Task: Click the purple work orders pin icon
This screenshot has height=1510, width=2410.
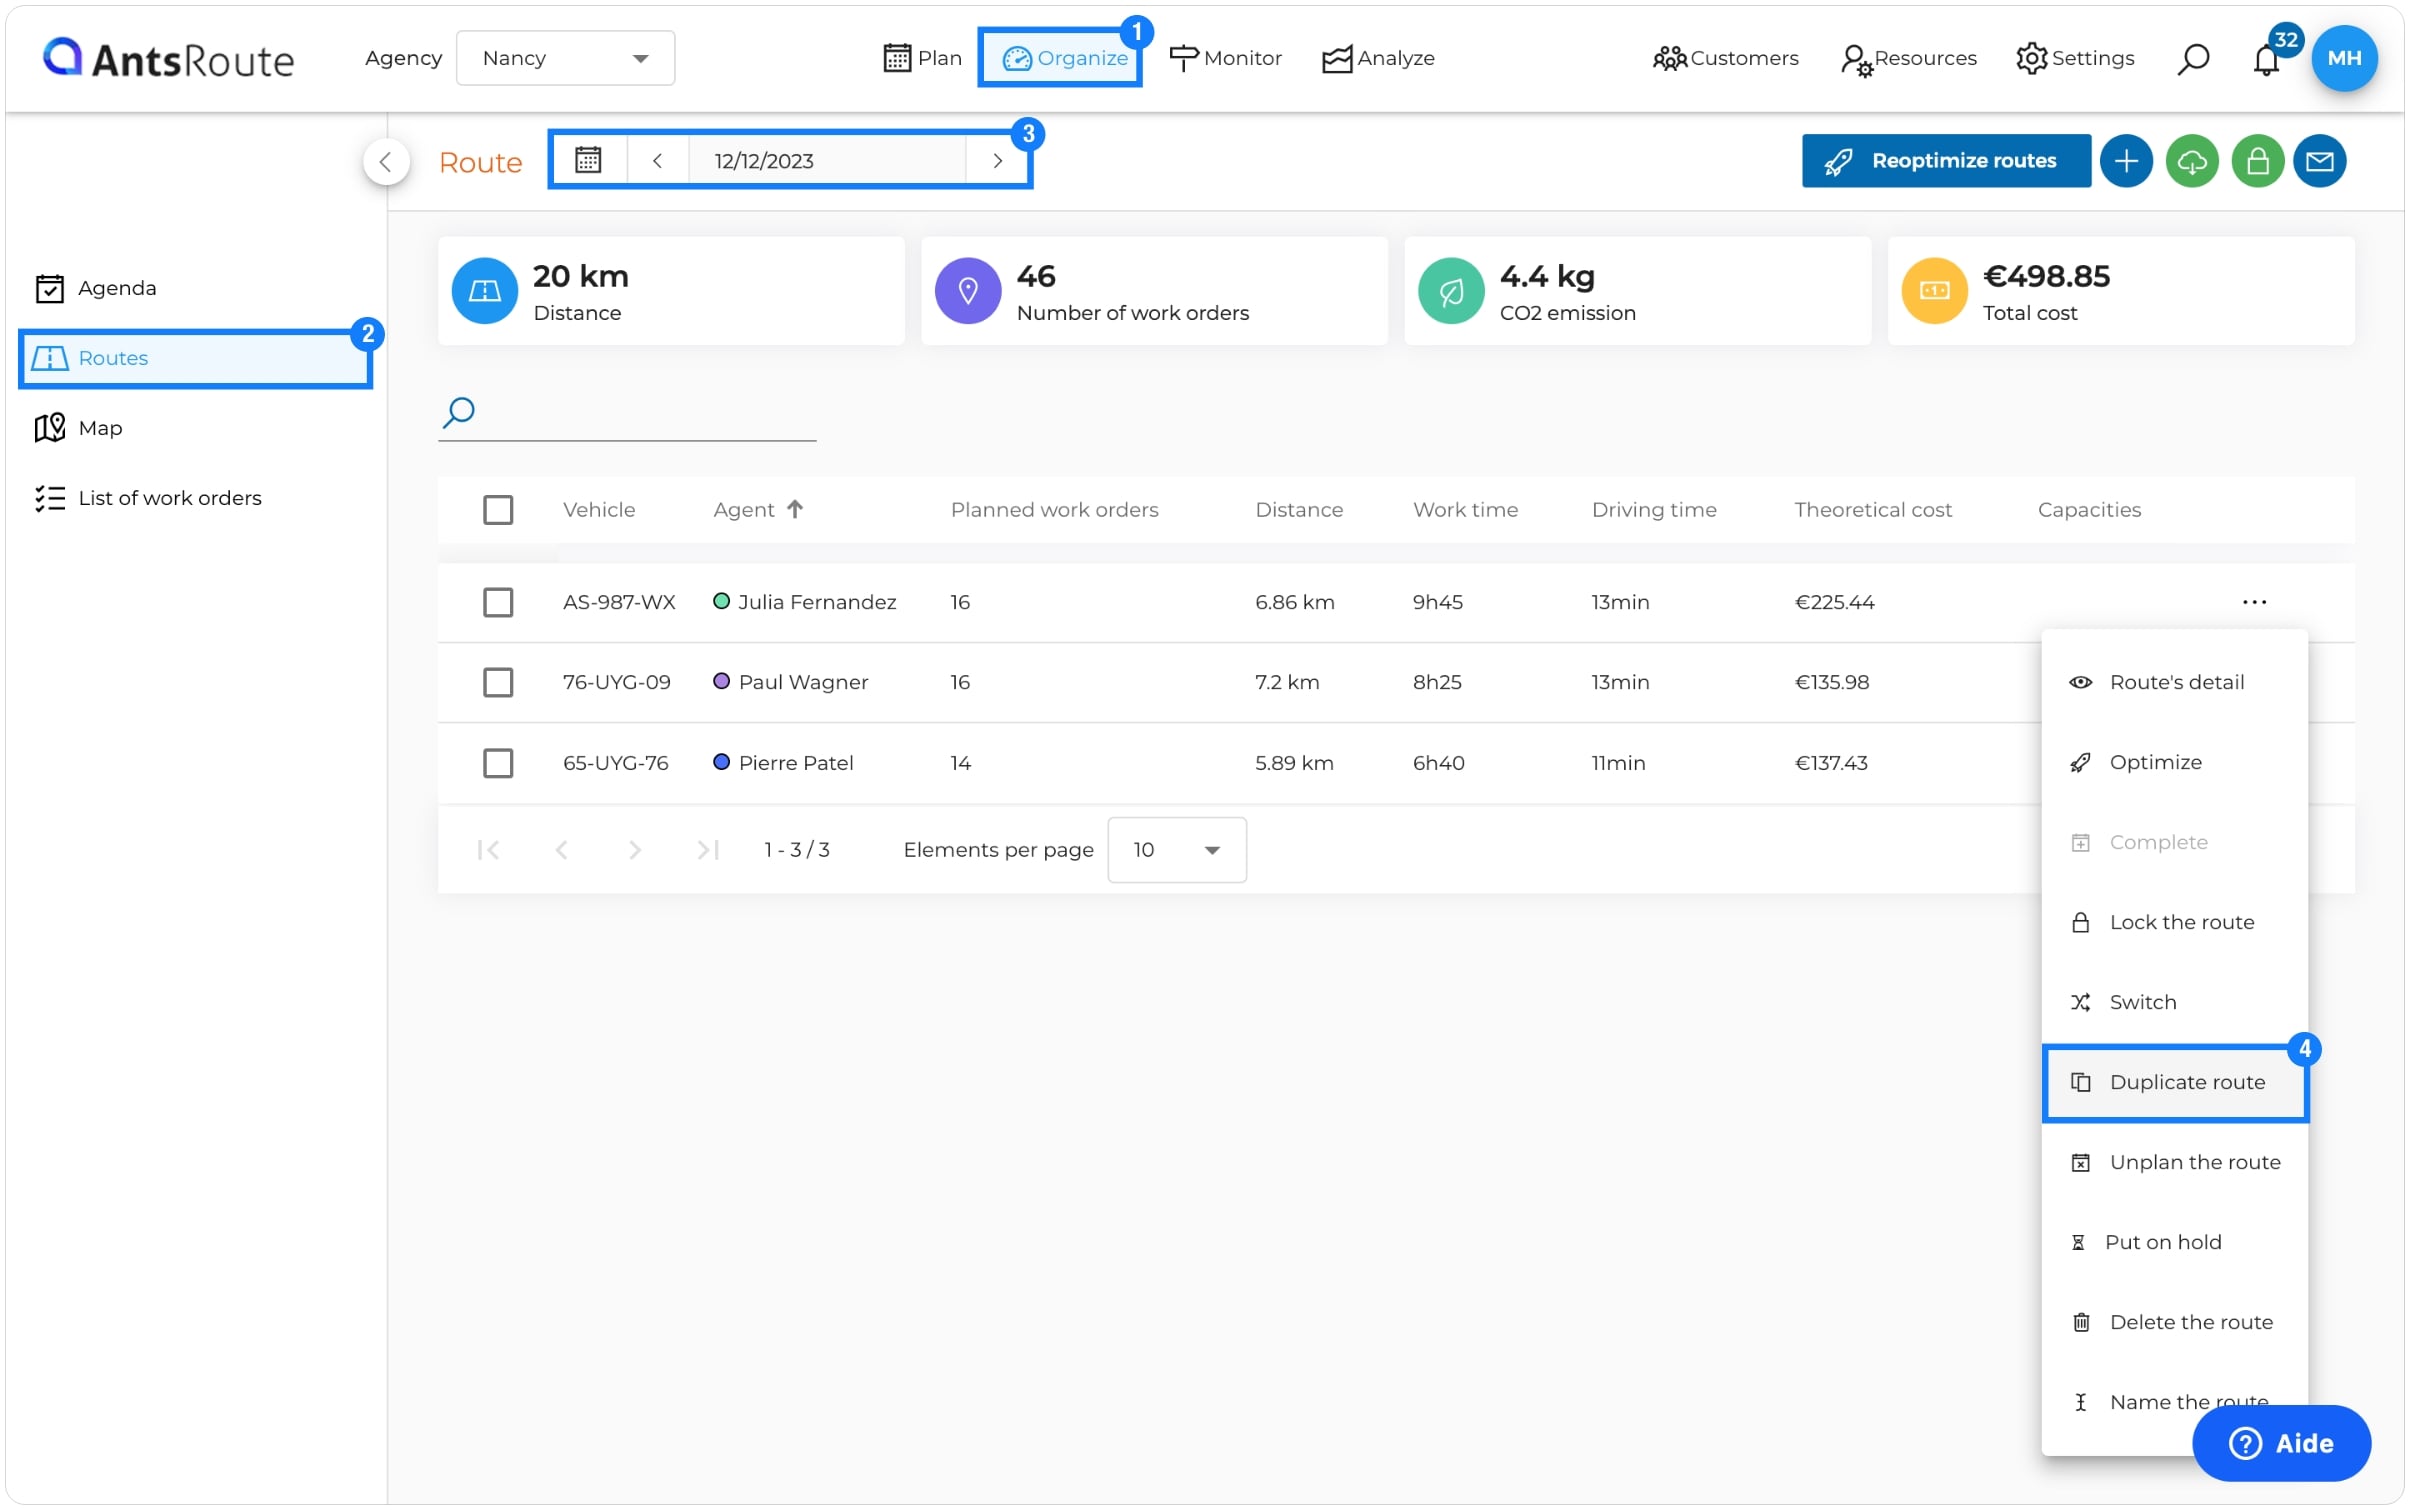Action: (967, 291)
